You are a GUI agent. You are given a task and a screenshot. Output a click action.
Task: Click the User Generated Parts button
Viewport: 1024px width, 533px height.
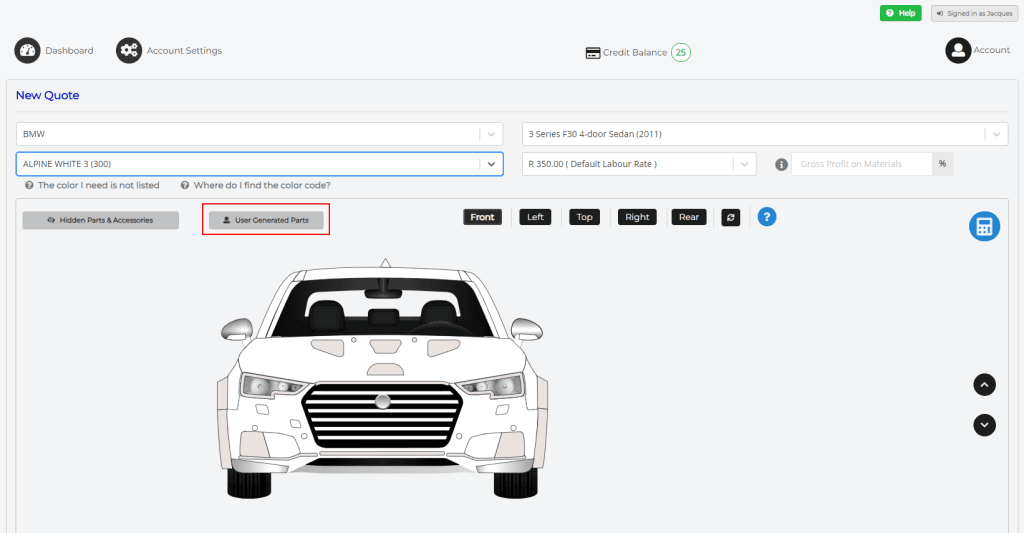click(x=266, y=220)
